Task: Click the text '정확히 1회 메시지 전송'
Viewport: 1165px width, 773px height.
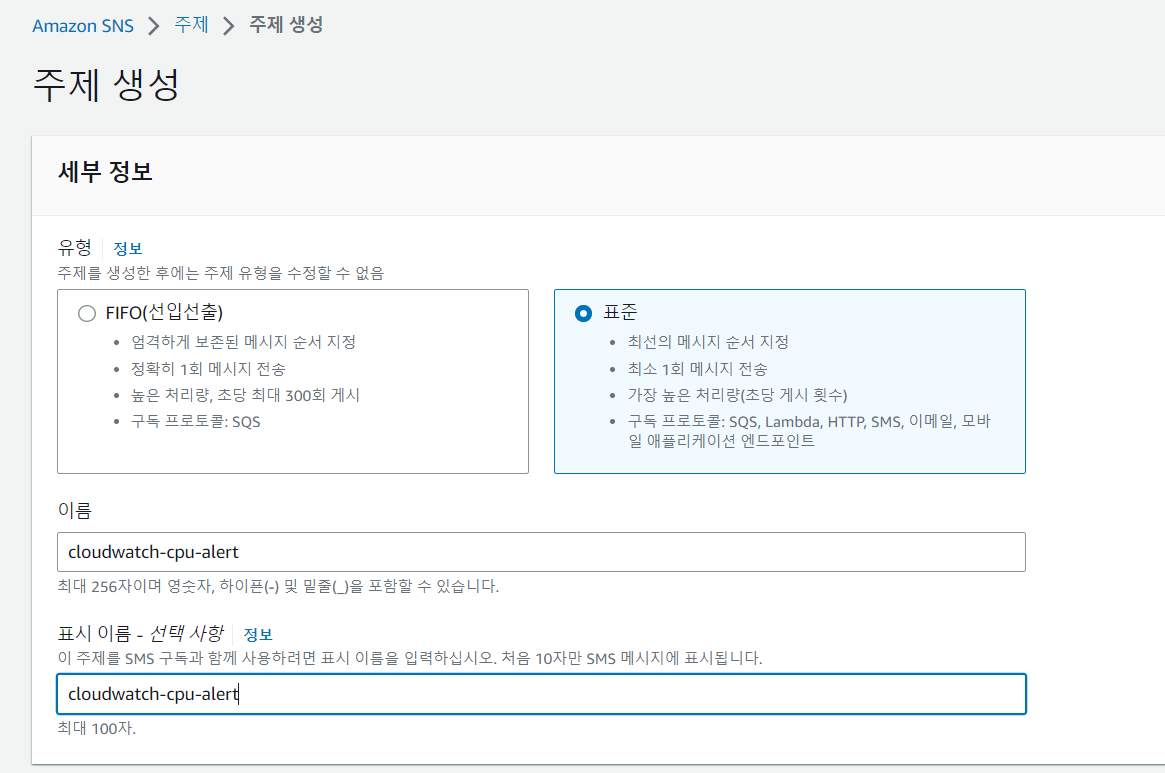Action: coord(208,369)
